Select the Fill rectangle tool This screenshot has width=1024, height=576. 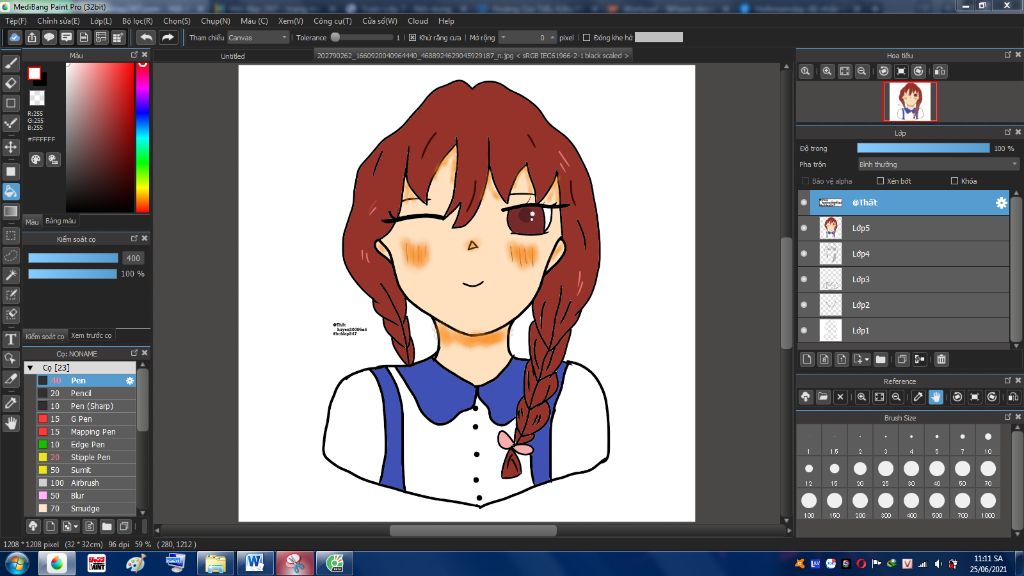(11, 171)
